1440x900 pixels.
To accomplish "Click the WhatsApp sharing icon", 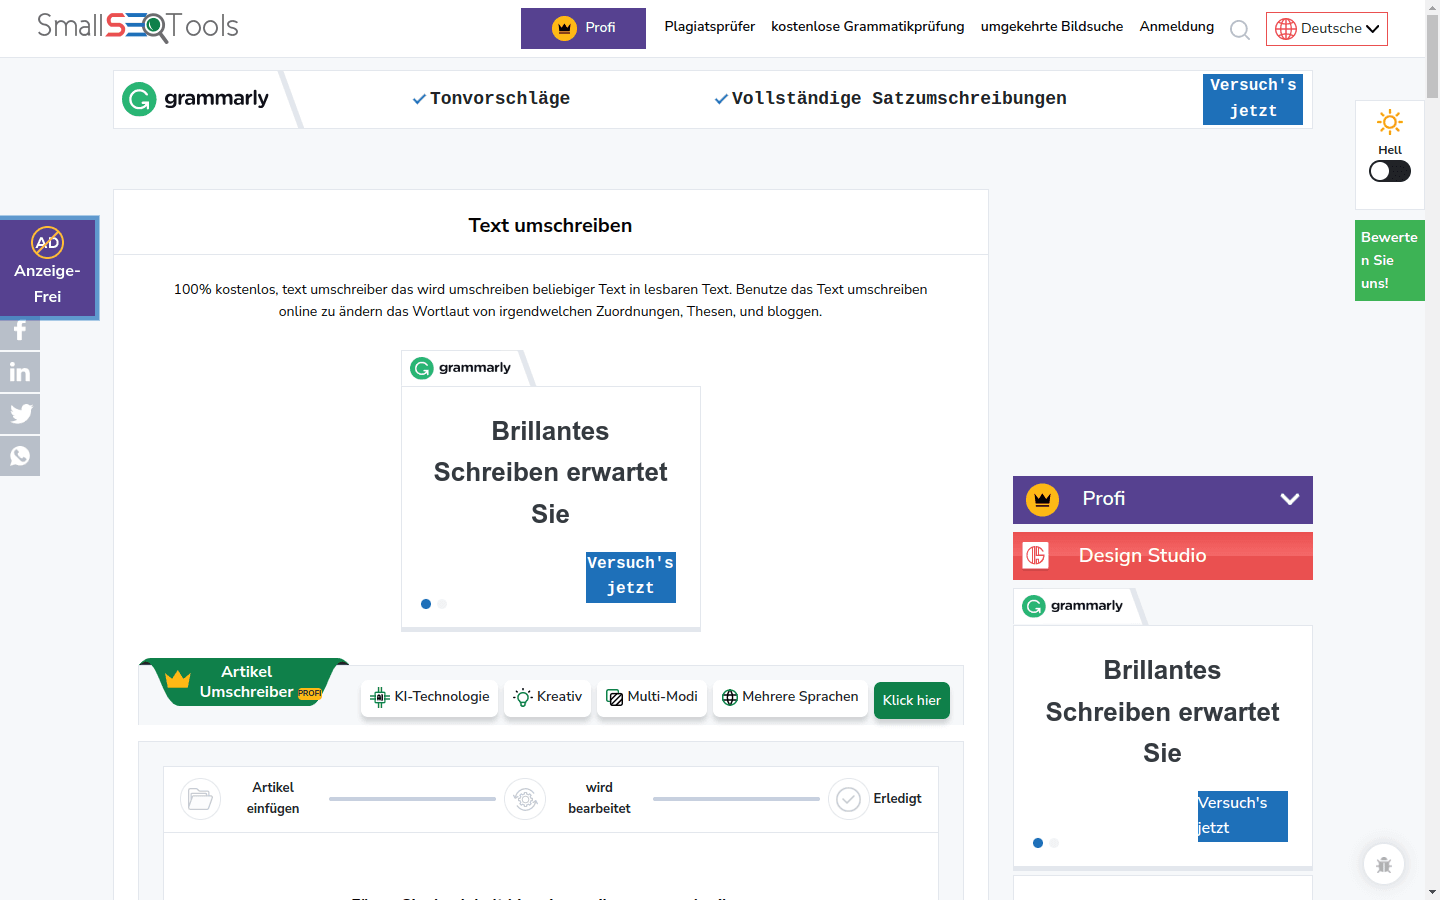I will coord(19,456).
